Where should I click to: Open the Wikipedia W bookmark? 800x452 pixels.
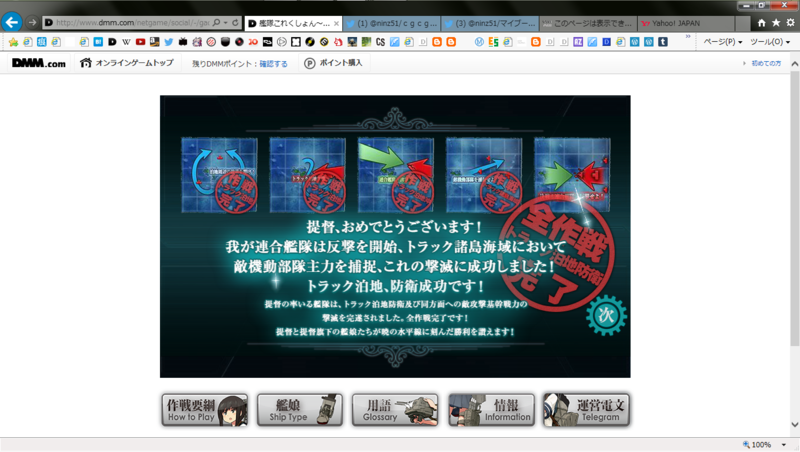click(126, 42)
